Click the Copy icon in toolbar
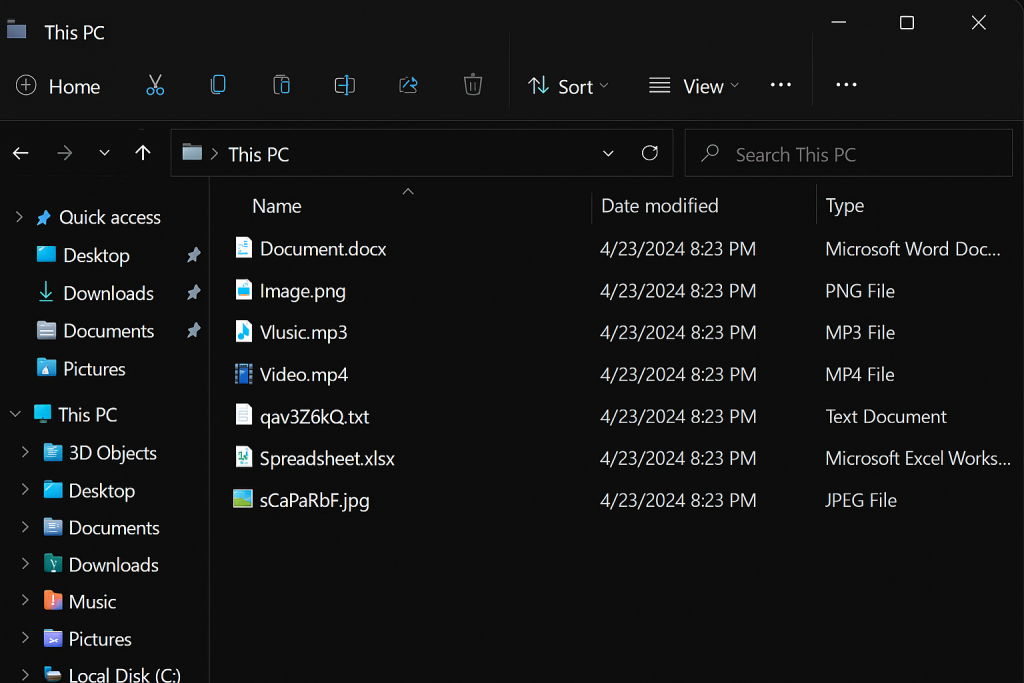The height and width of the screenshot is (683, 1024). coord(218,86)
